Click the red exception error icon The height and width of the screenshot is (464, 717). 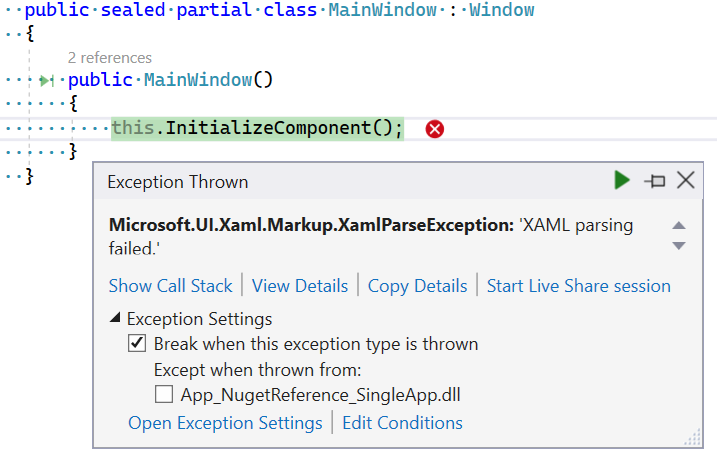435,129
